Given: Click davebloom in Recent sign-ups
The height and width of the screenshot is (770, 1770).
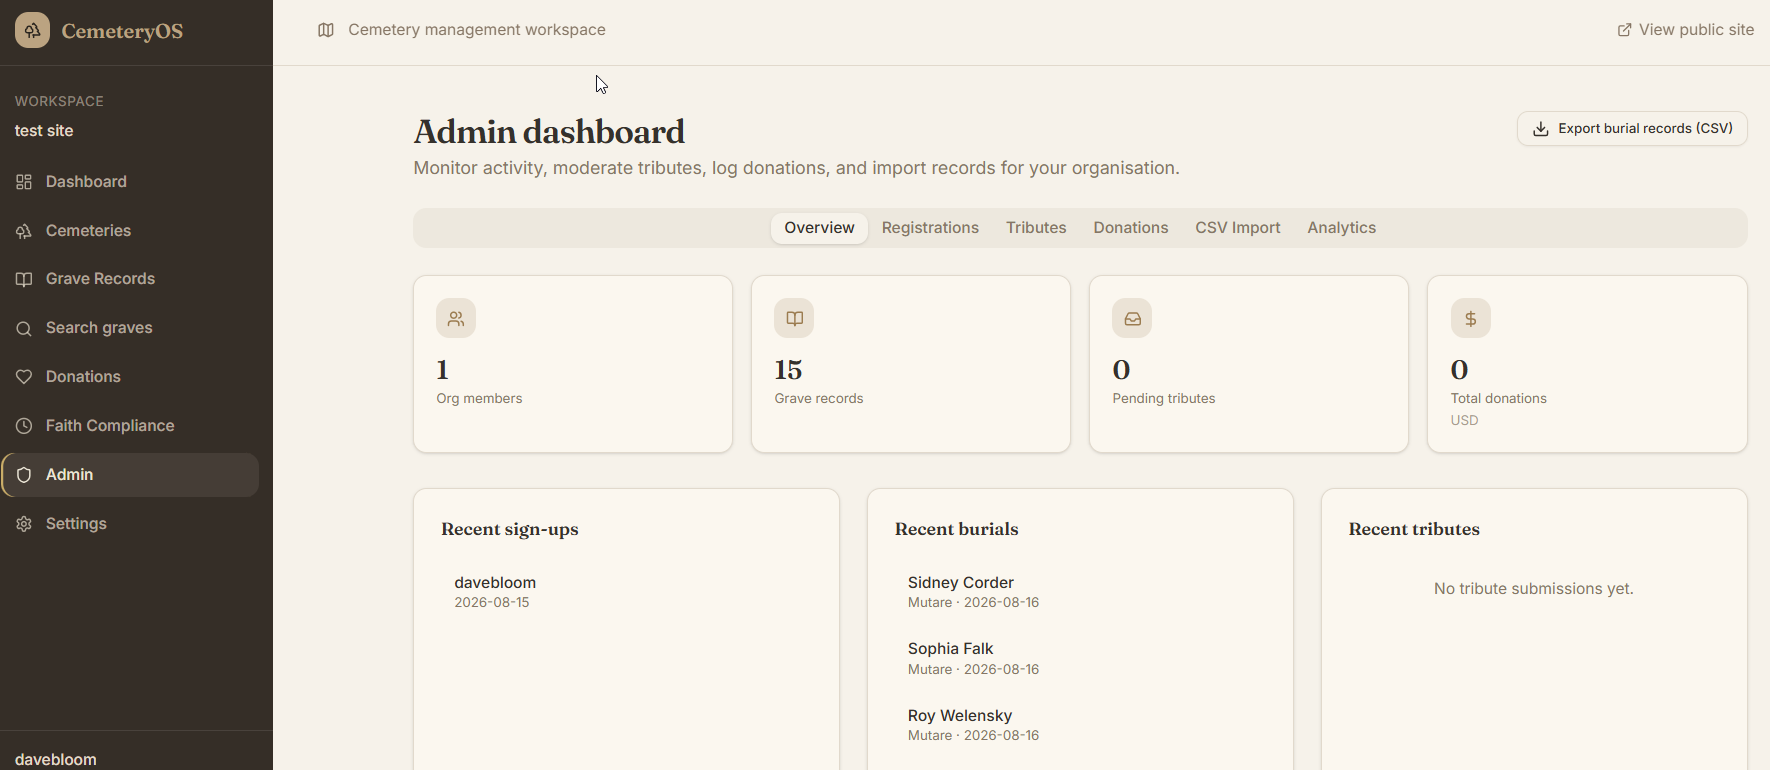Looking at the screenshot, I should tap(495, 583).
